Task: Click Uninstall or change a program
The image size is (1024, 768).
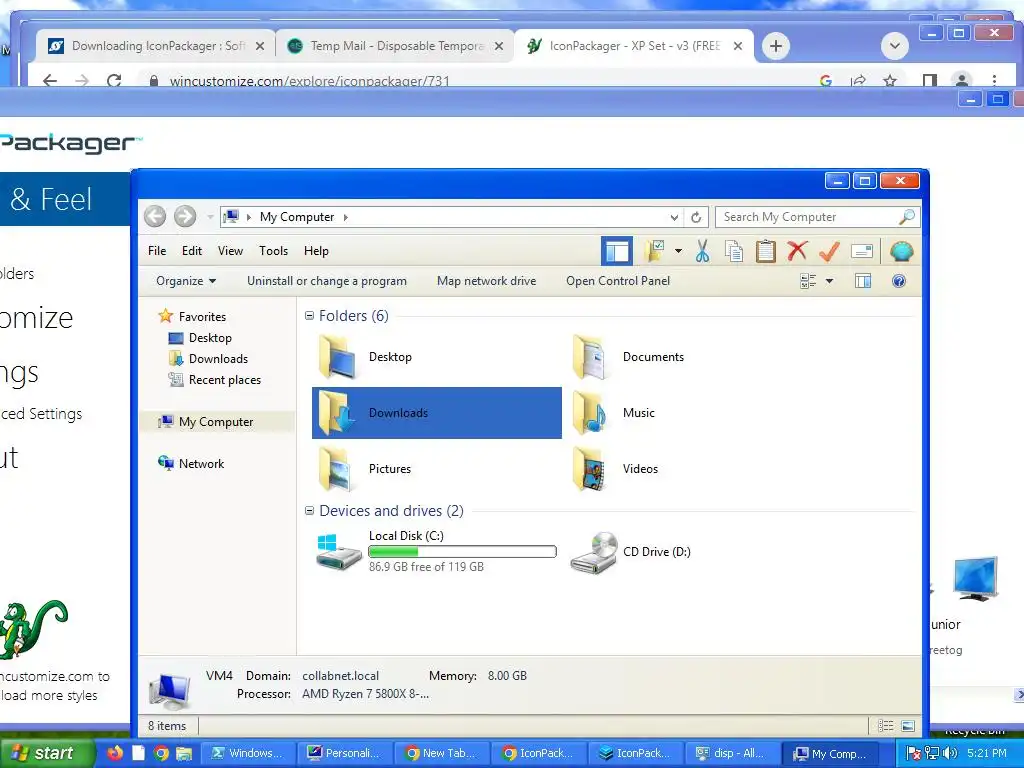Action: pyautogui.click(x=327, y=281)
